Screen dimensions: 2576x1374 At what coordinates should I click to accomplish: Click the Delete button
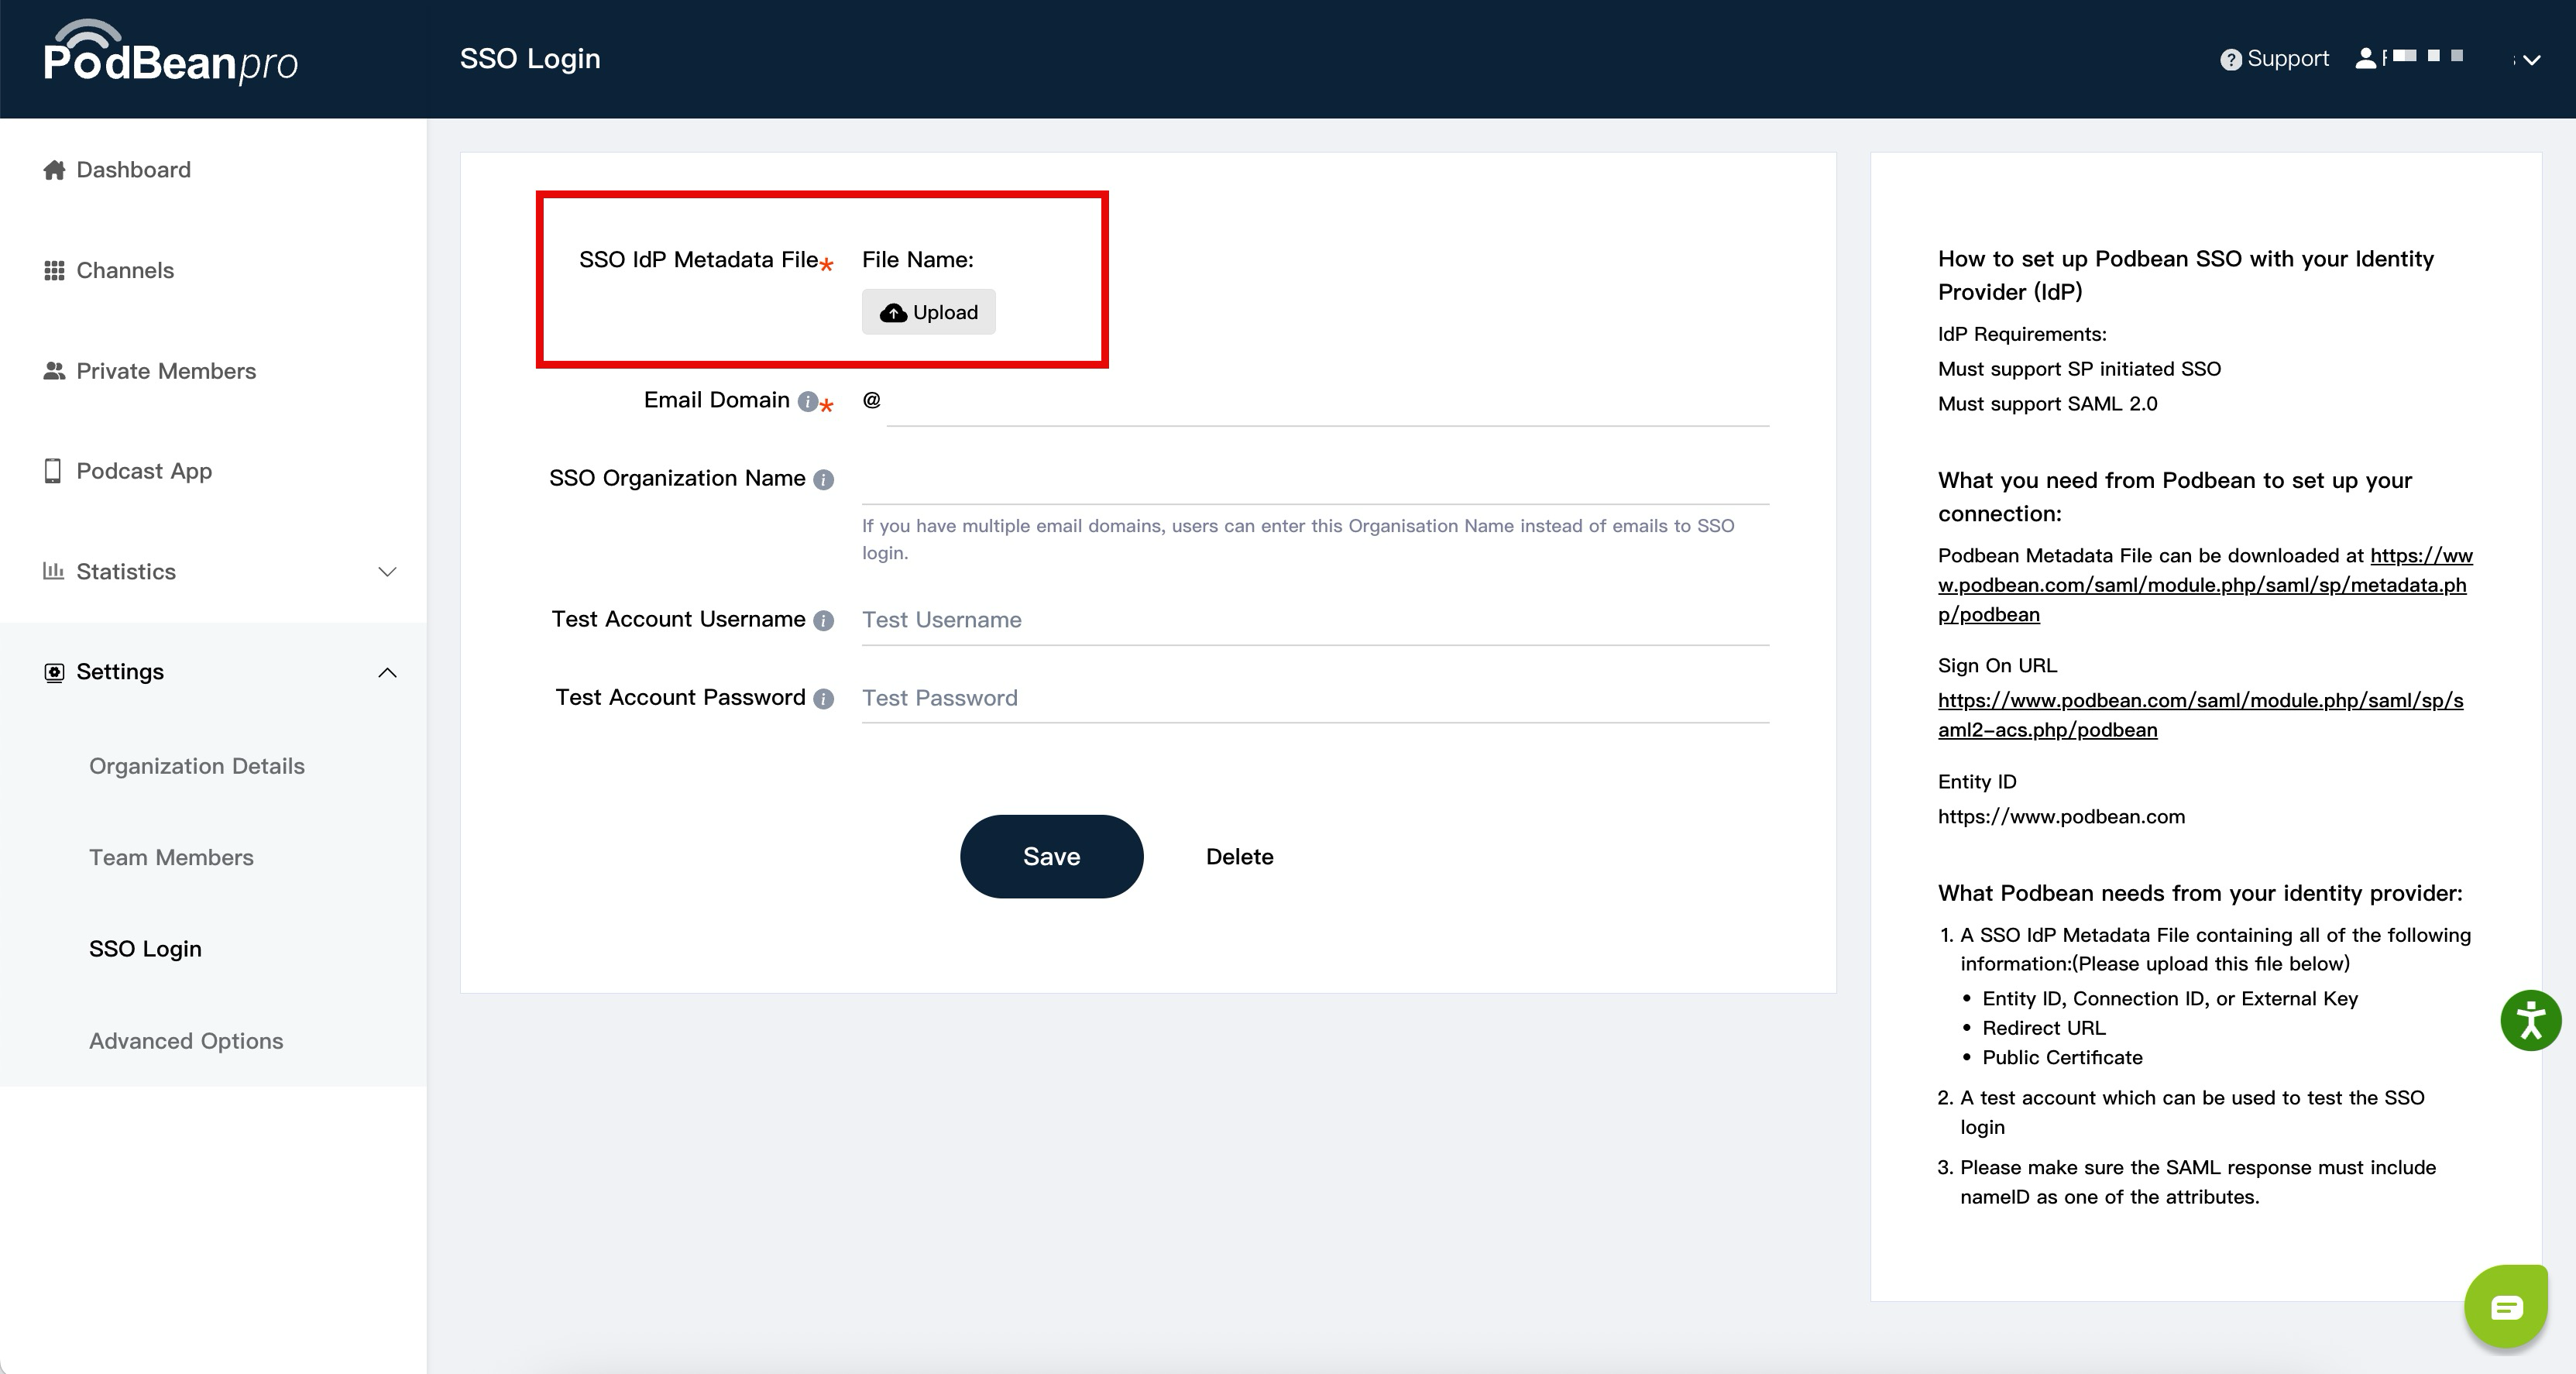[1239, 857]
